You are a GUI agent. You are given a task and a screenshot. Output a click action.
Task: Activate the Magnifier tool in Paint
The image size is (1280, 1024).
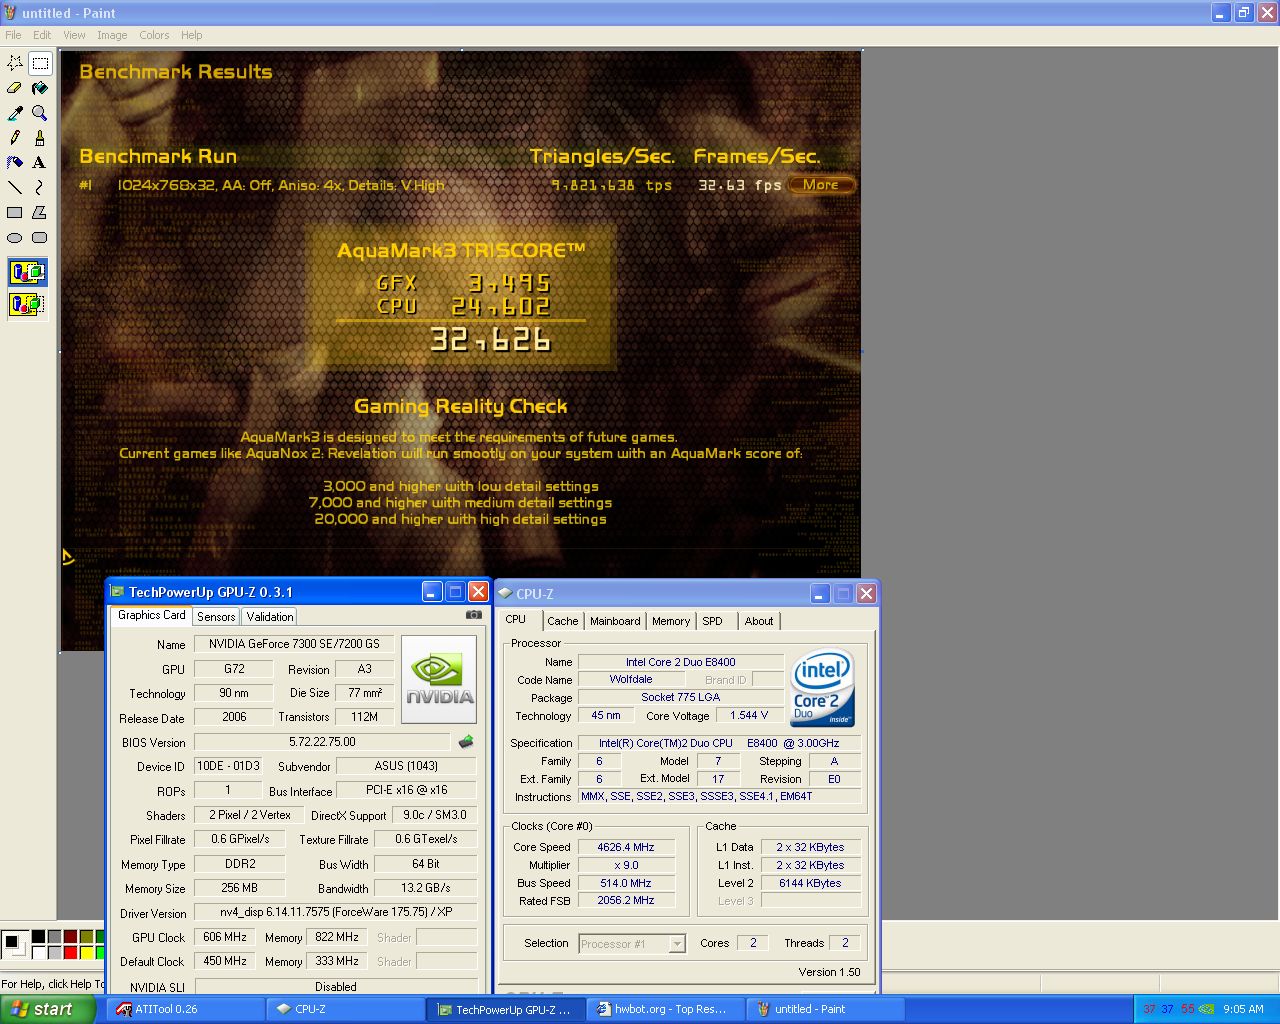pos(40,113)
